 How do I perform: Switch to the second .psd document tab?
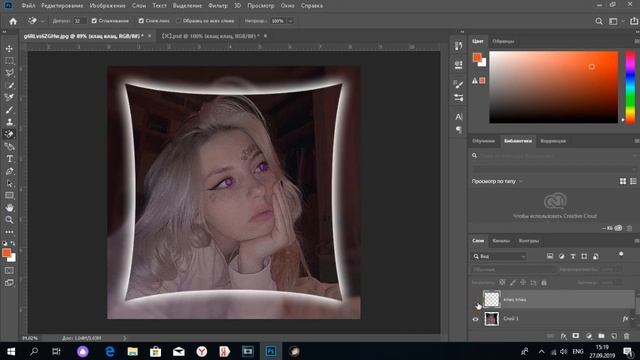pyautogui.click(x=211, y=36)
